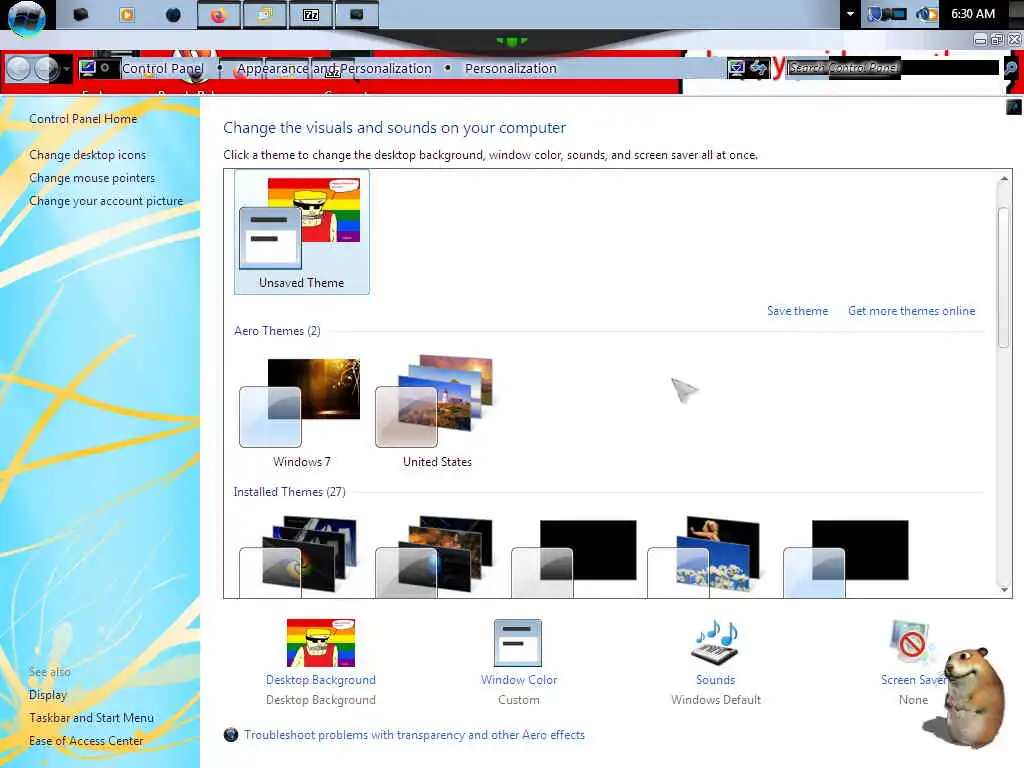Click the help icon at top right
The height and width of the screenshot is (768, 1024).
pos(1014,107)
